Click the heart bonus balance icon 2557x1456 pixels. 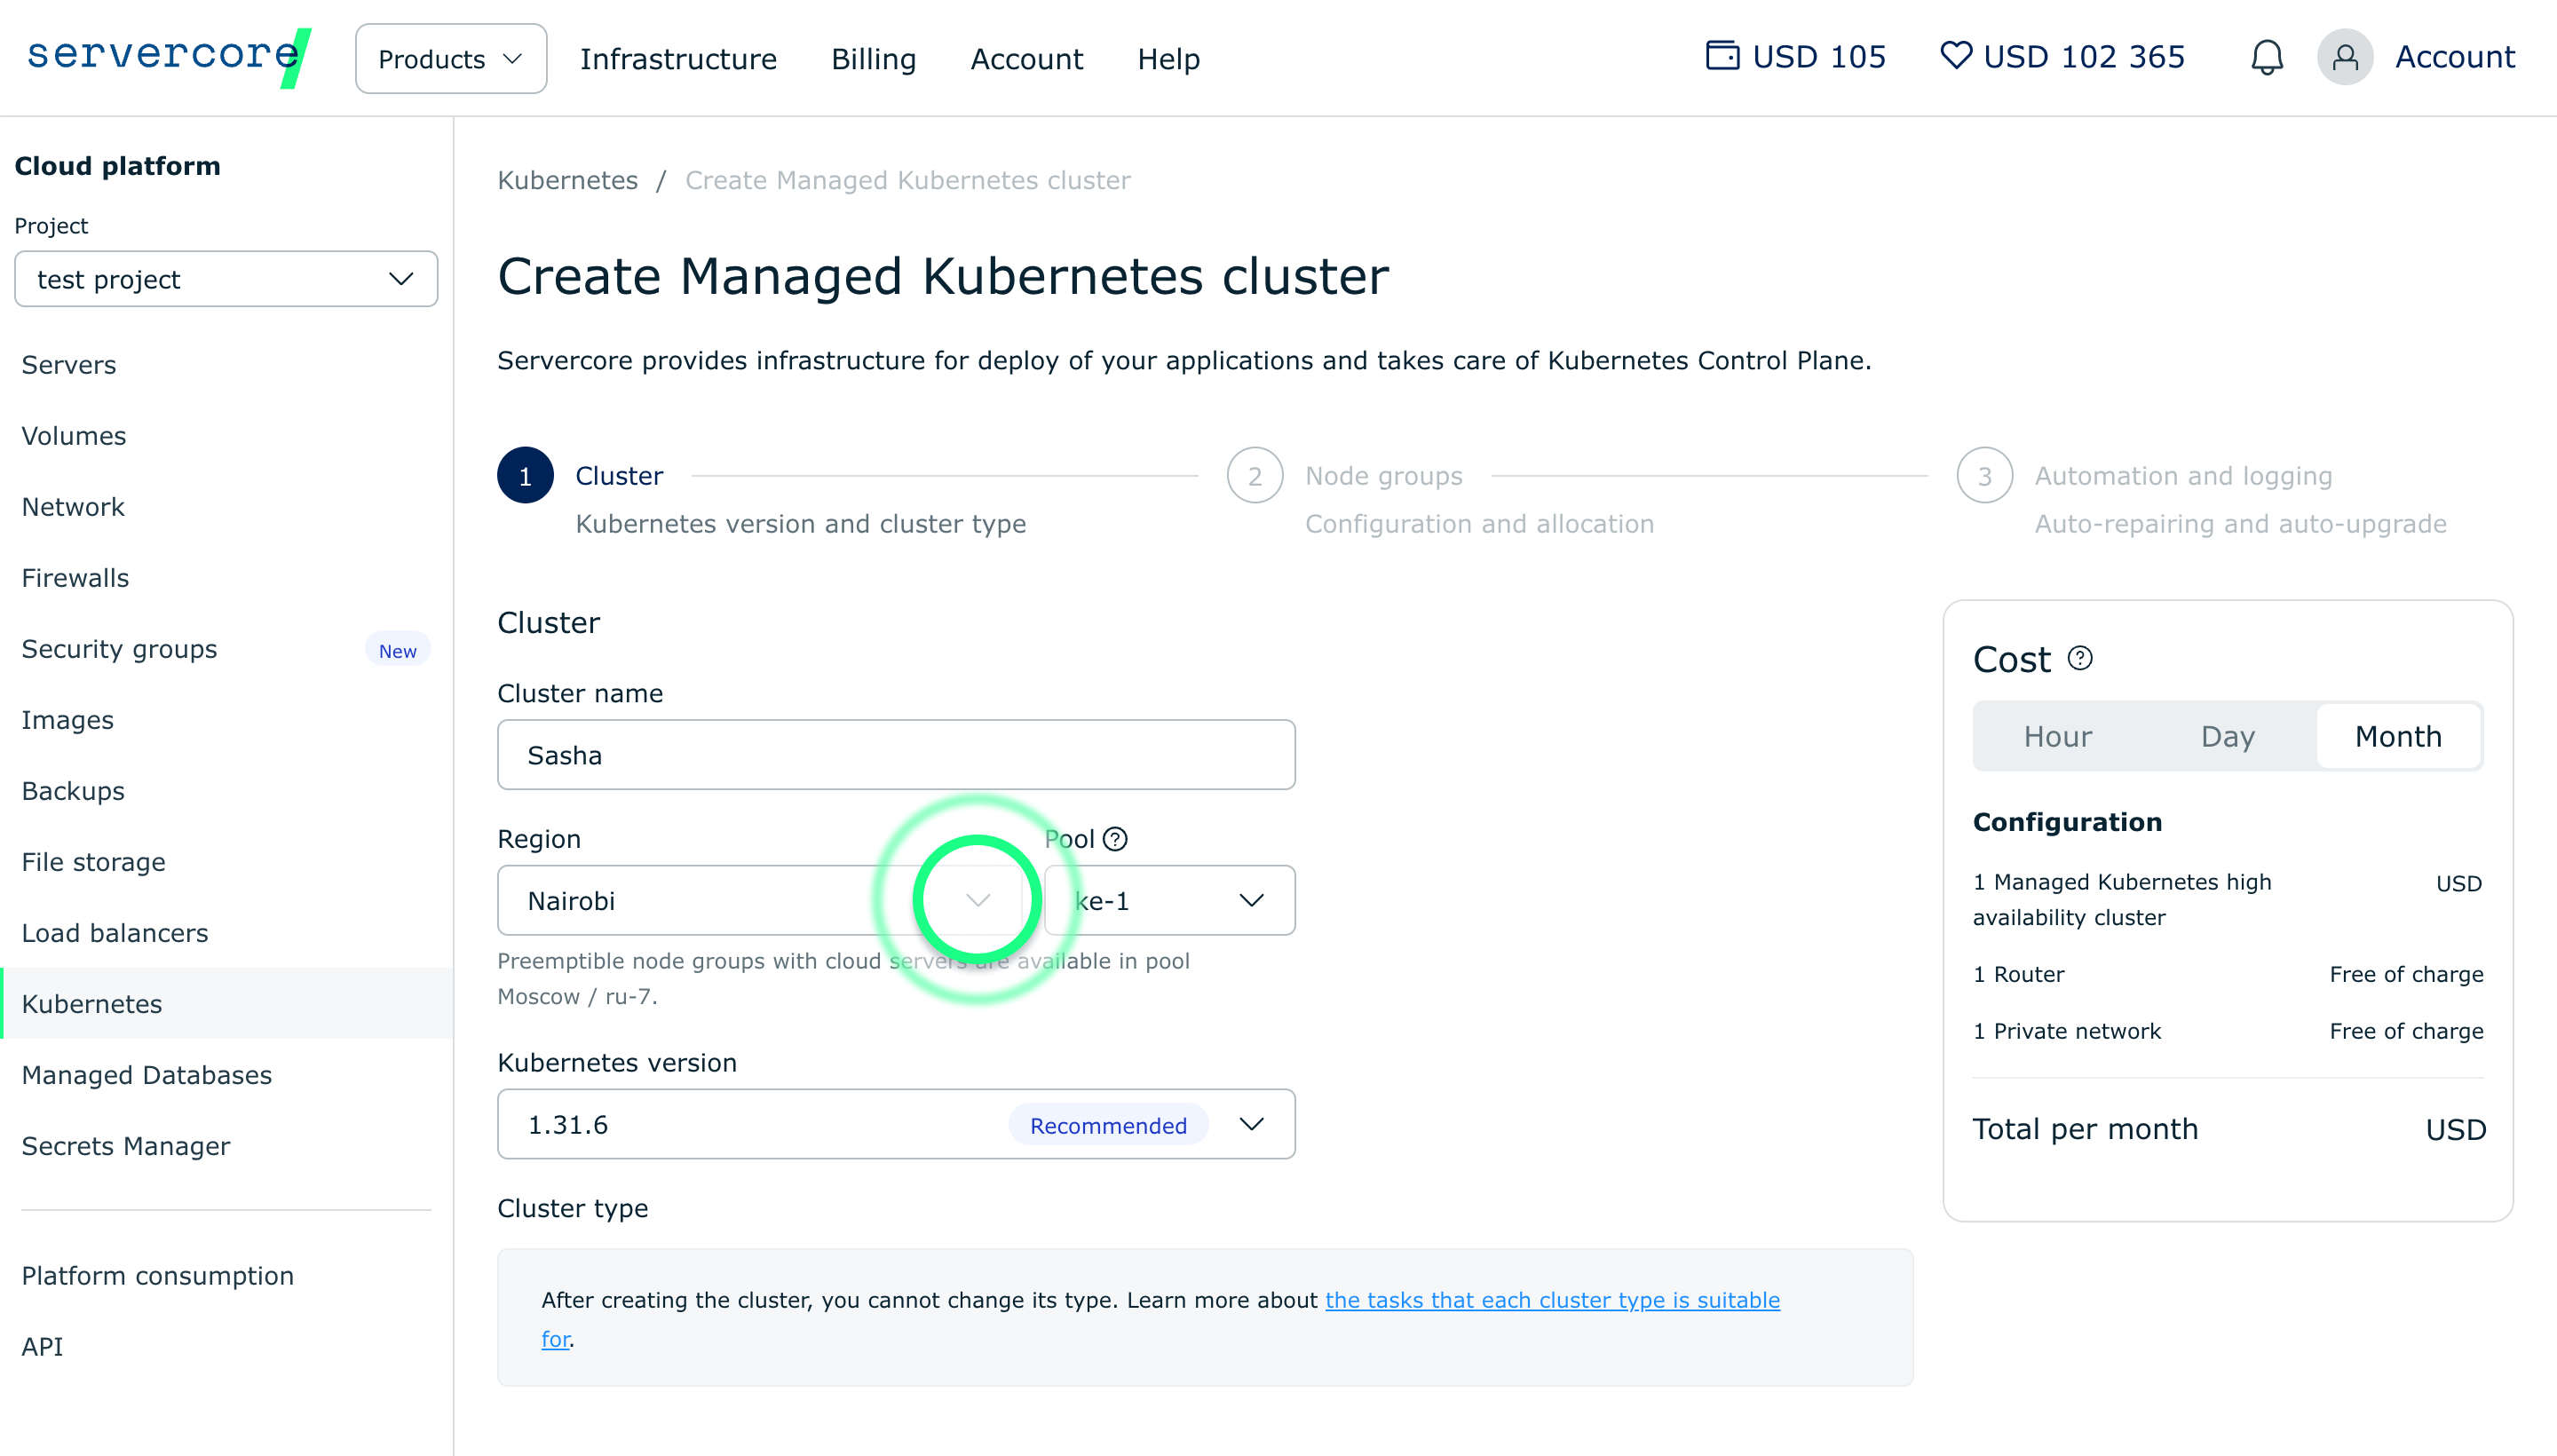click(x=1955, y=55)
